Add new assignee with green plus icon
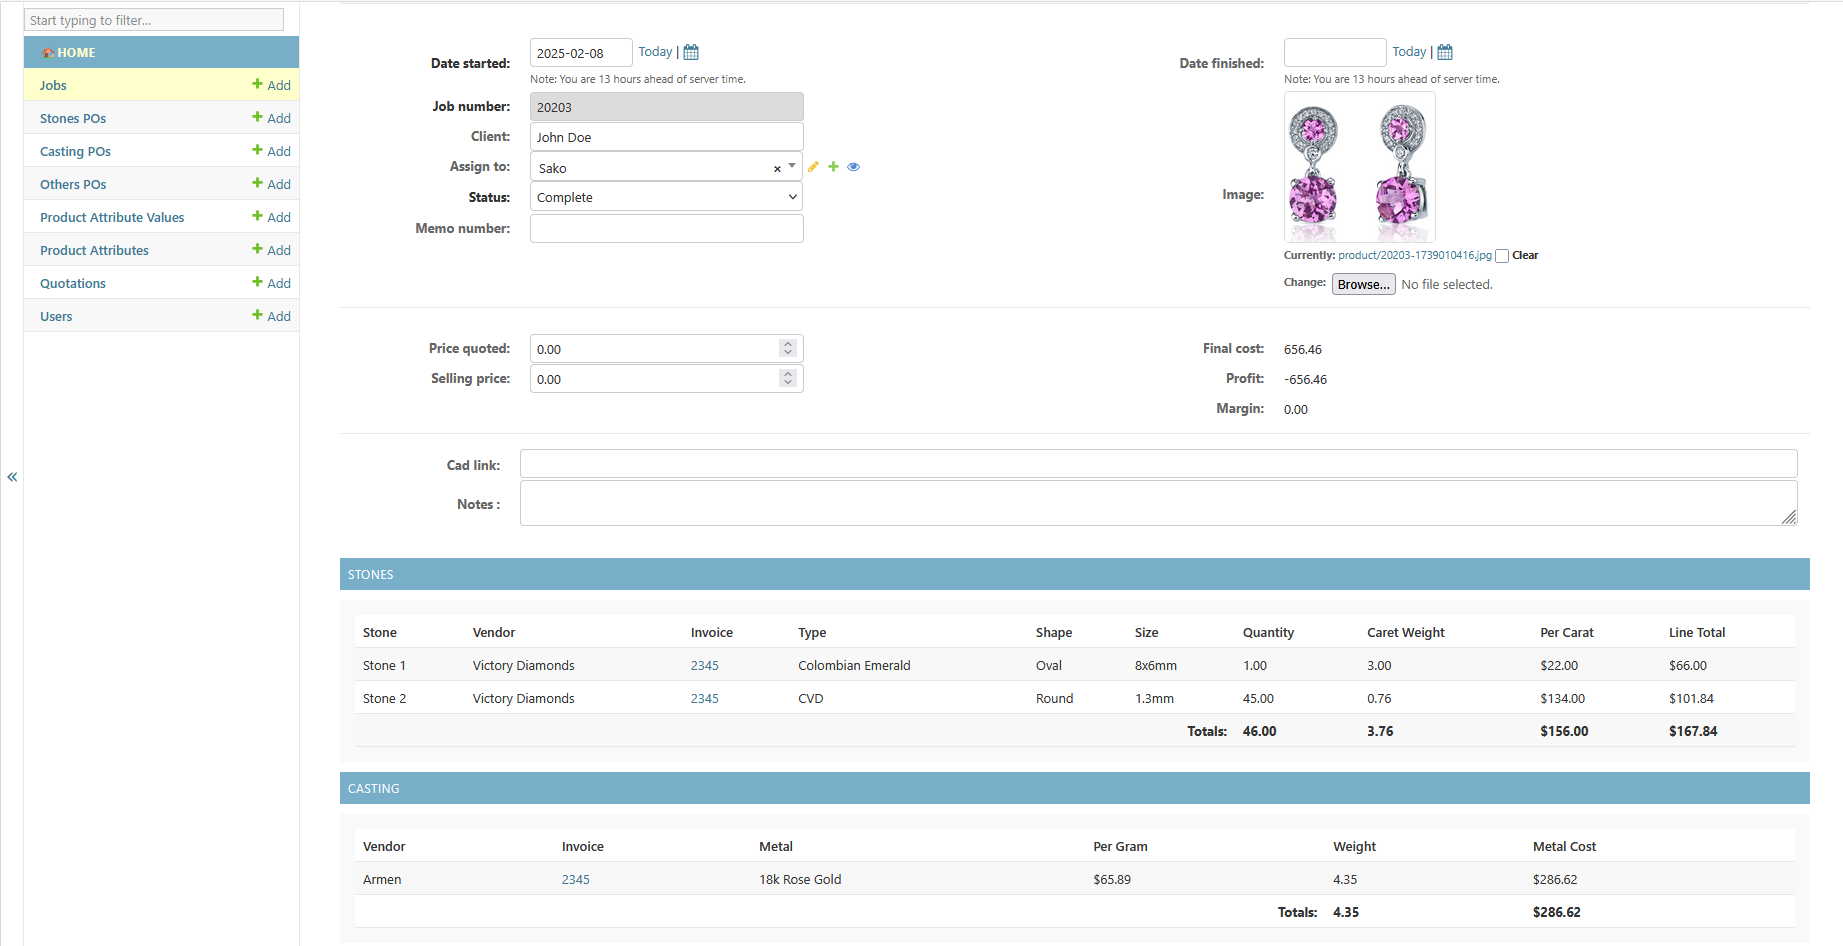 click(x=833, y=167)
